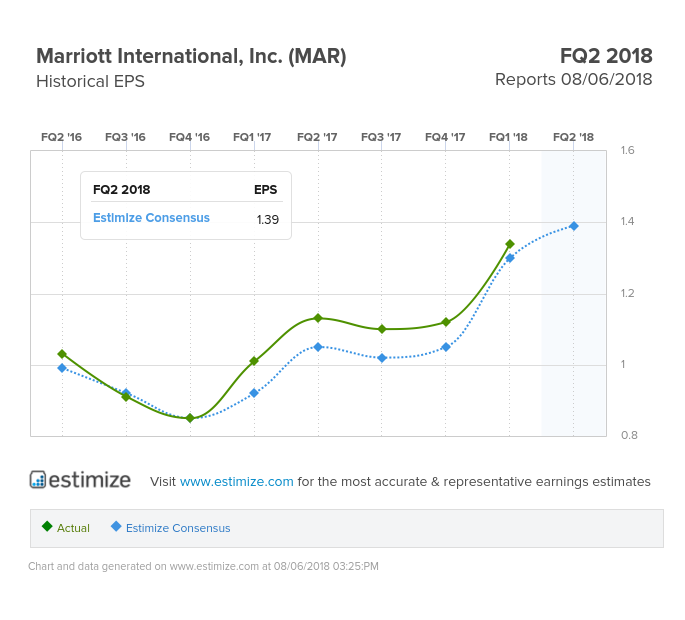Image resolution: width=685 pixels, height=620 pixels.
Task: Click the FQ3 '17 actual green point
Action: [382, 329]
